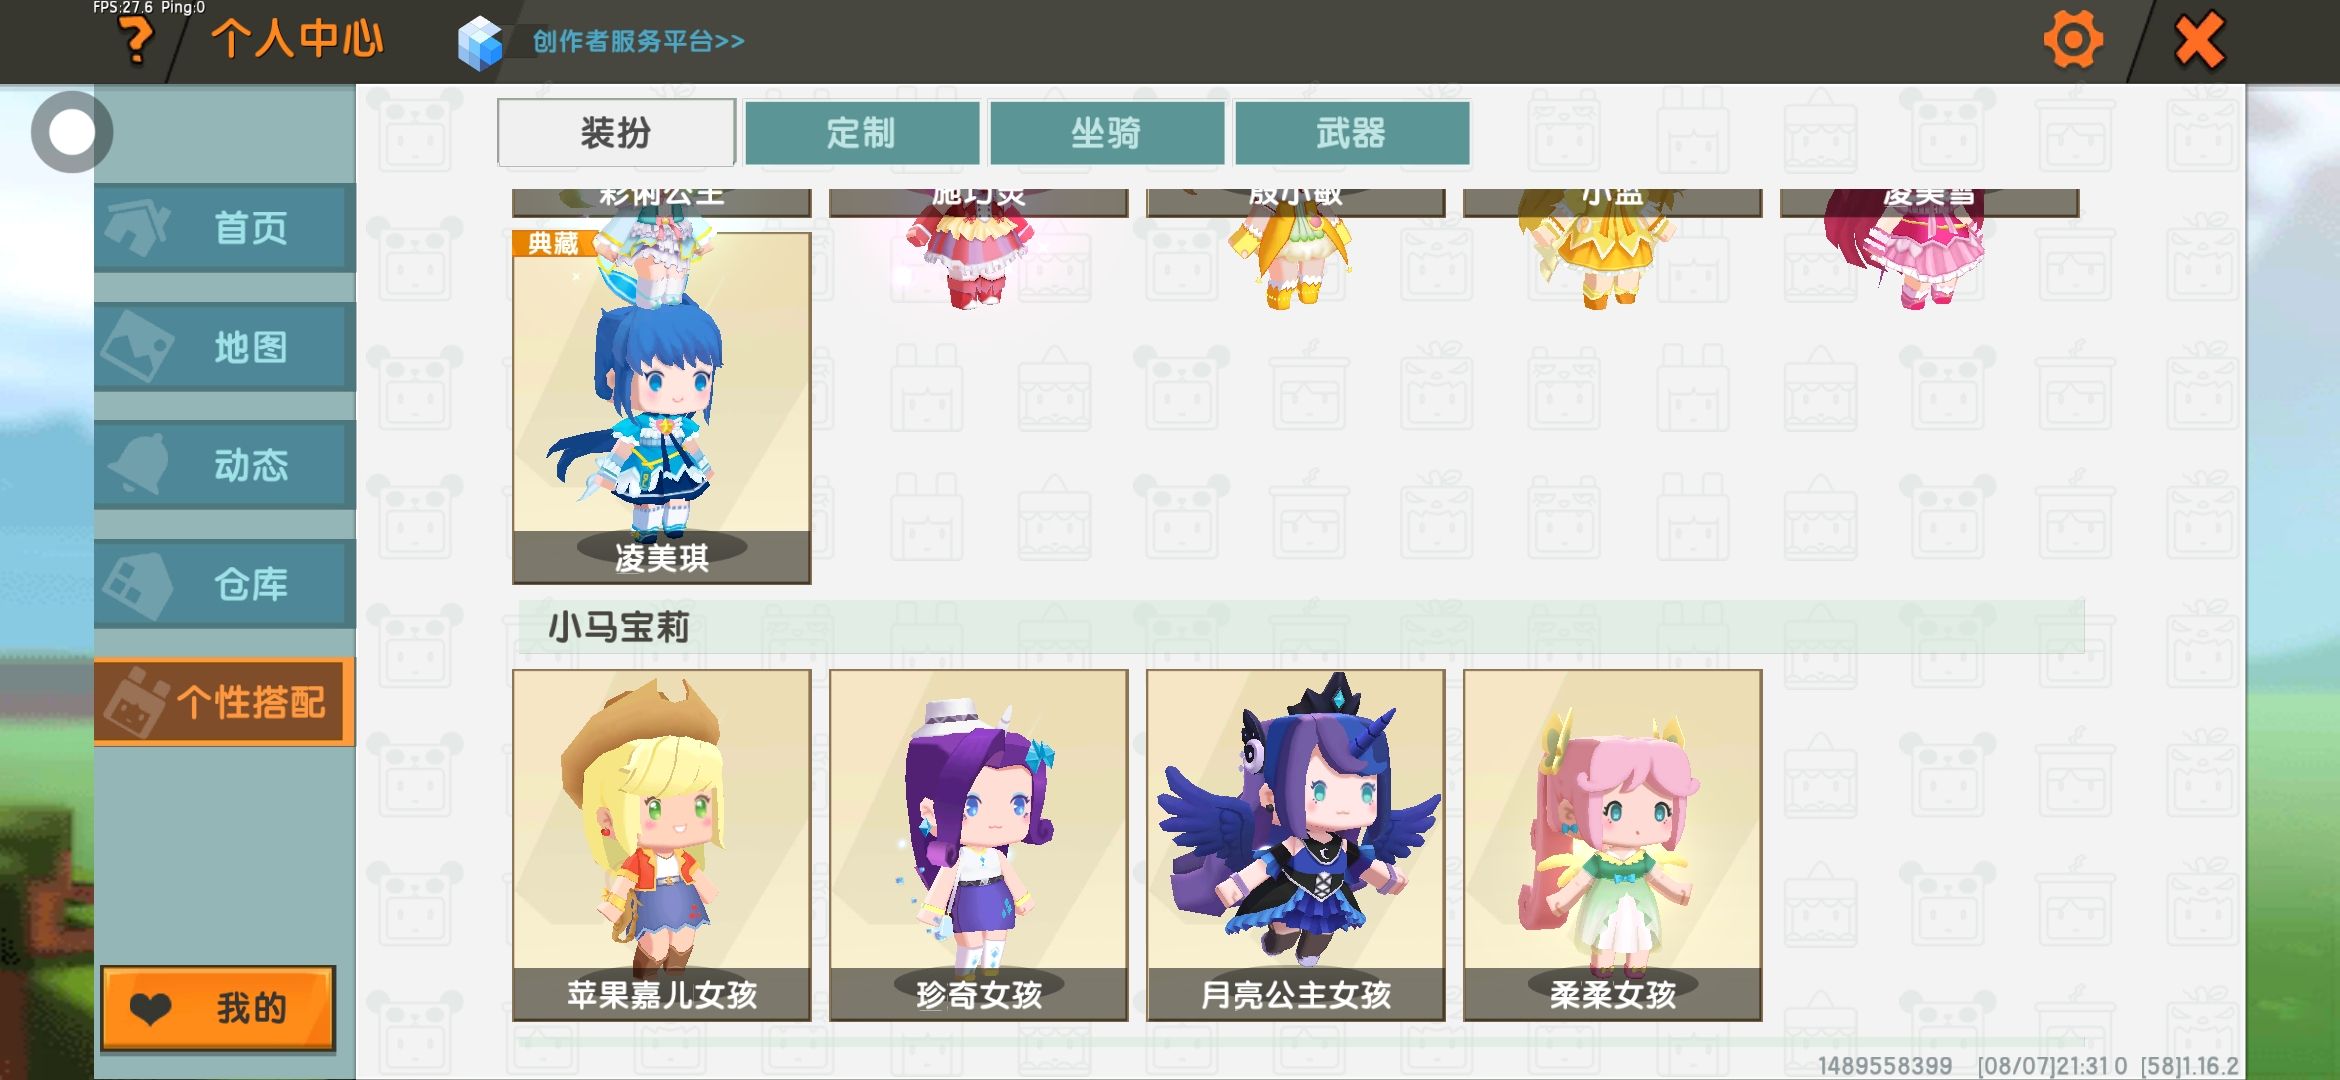Choose the 苹果嘉儿女孩 costume
2340x1080 pixels.
pyautogui.click(x=661, y=845)
